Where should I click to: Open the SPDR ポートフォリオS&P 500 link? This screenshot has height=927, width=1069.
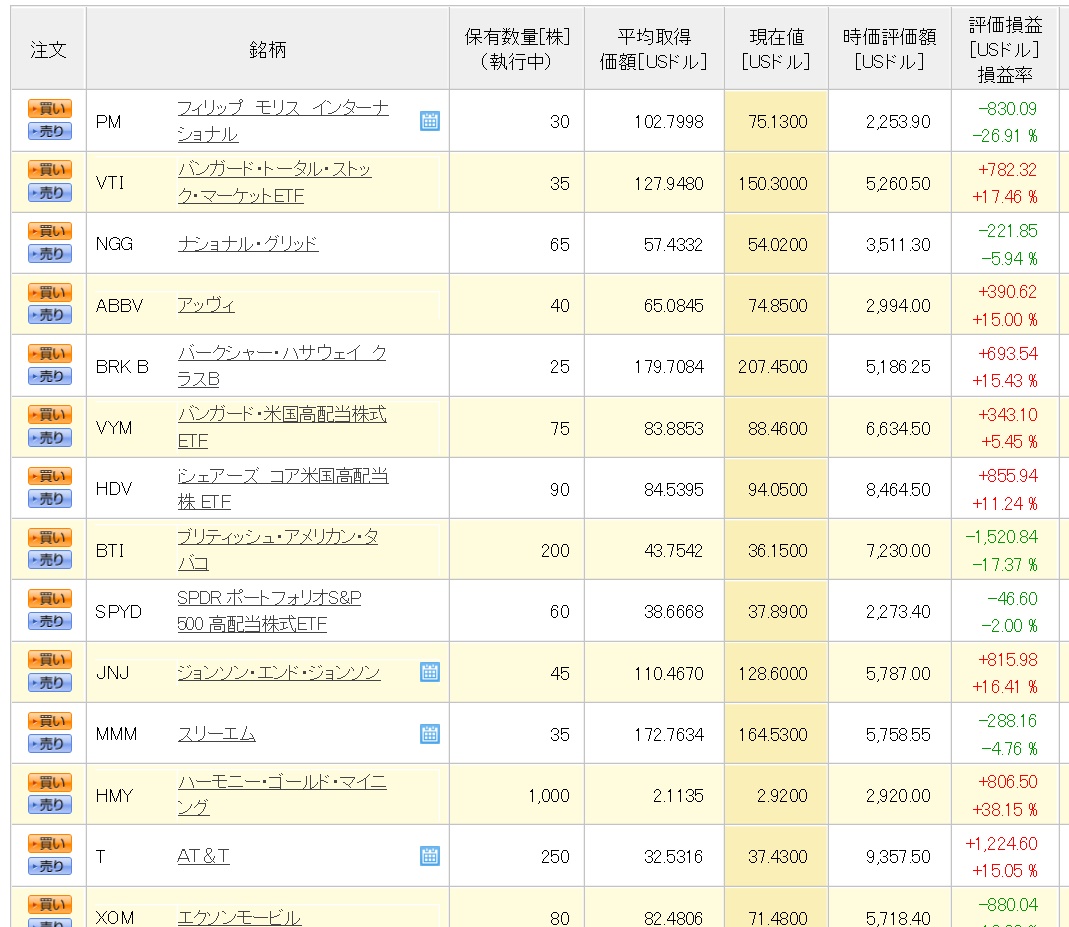269,611
